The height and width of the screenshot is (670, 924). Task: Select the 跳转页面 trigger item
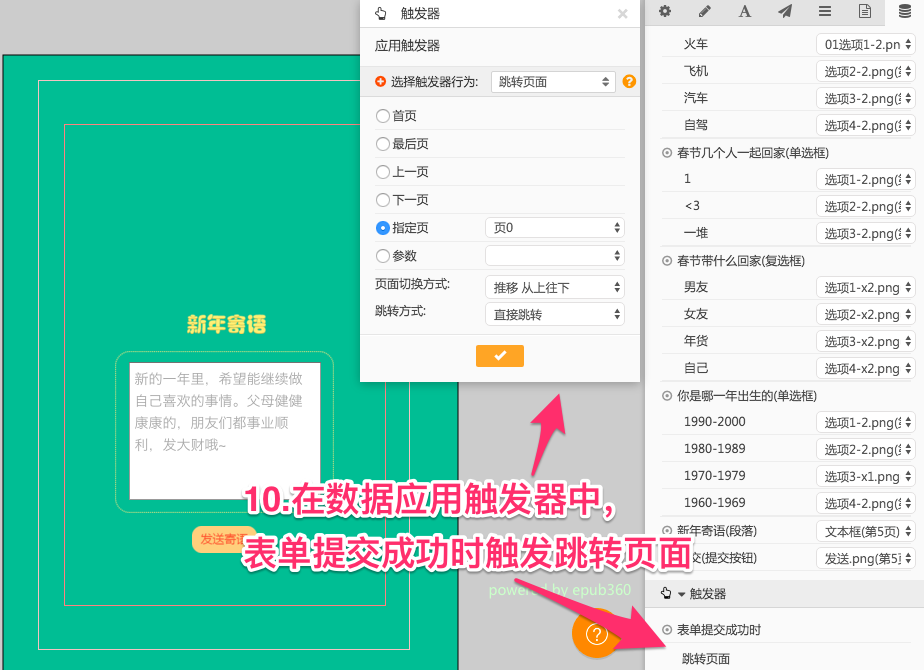(x=706, y=658)
